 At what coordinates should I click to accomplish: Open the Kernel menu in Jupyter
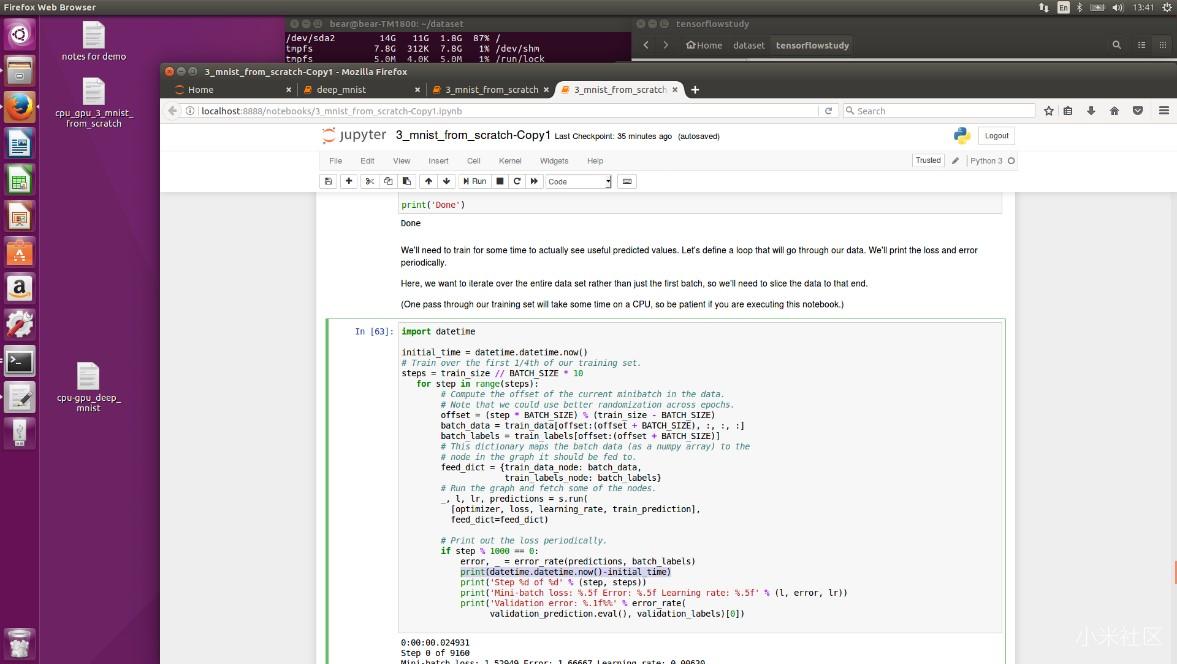(x=510, y=161)
